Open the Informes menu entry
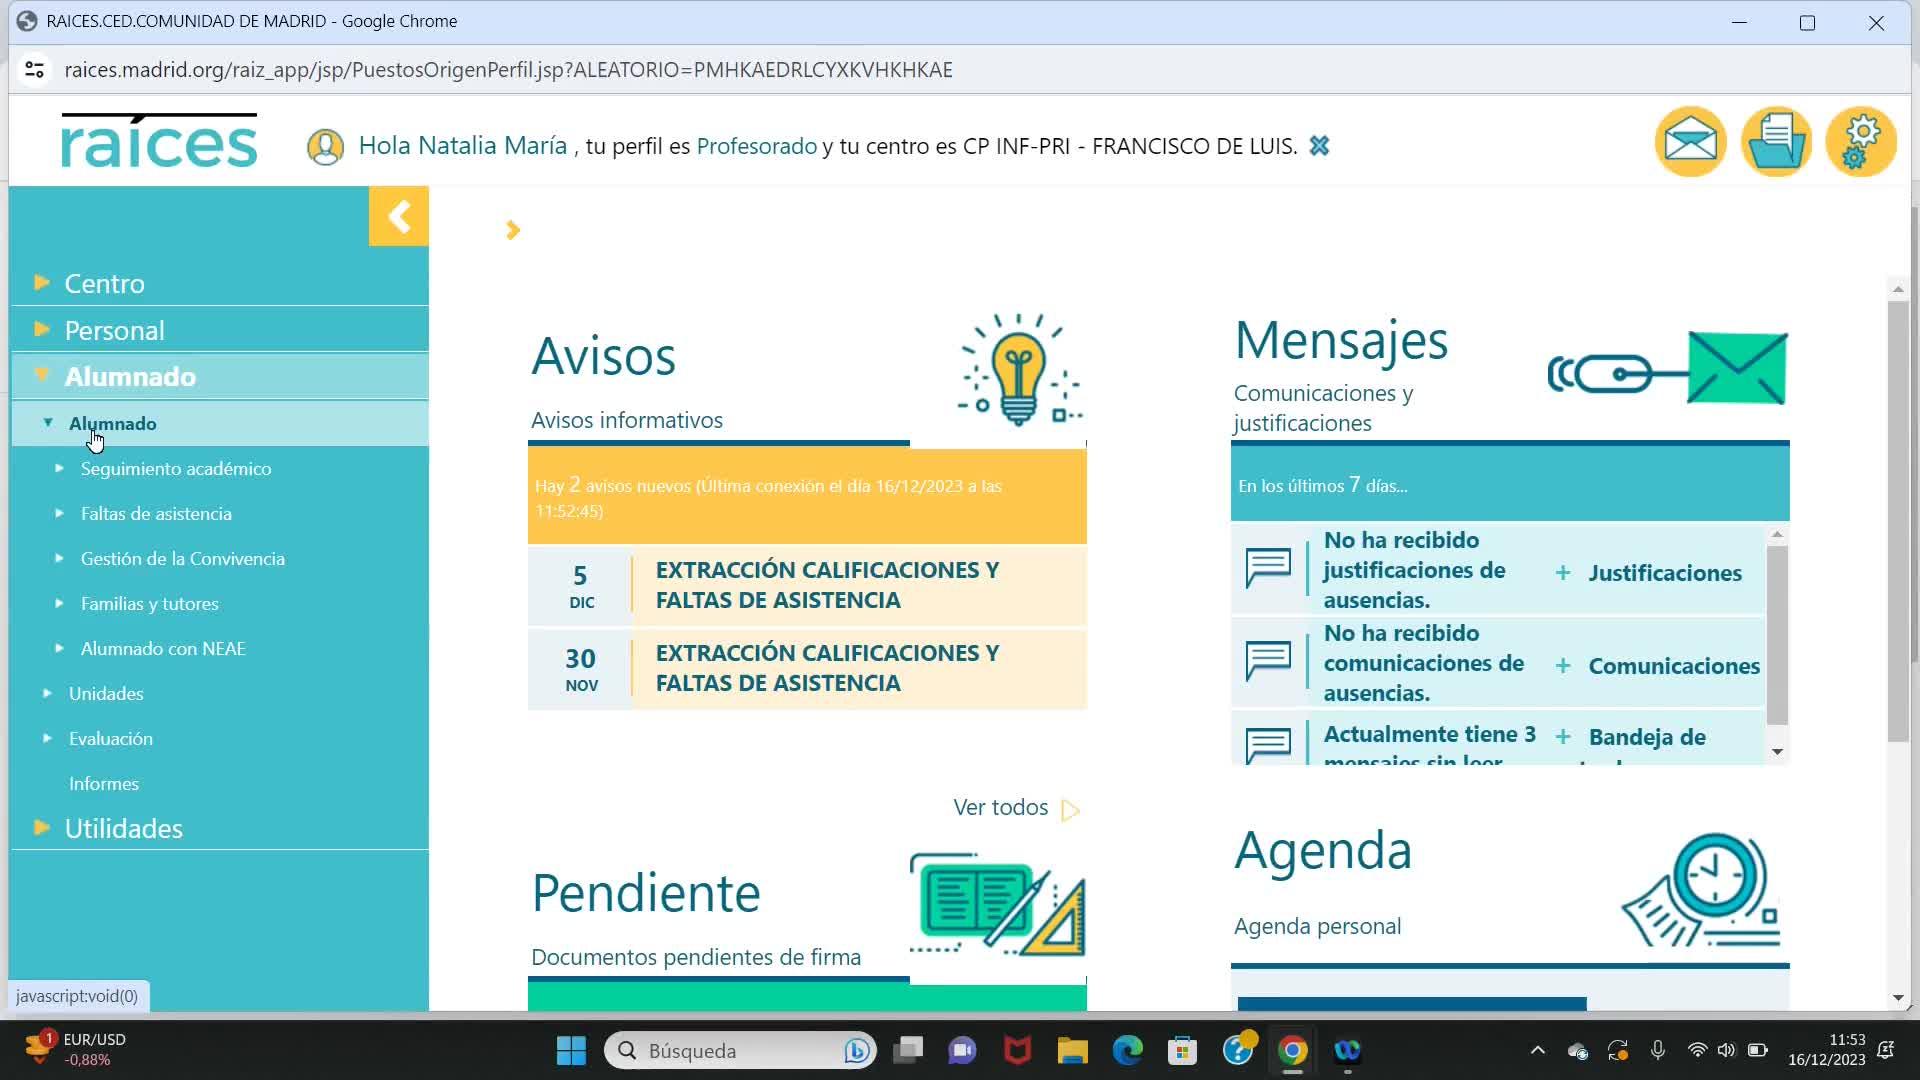 coord(104,783)
